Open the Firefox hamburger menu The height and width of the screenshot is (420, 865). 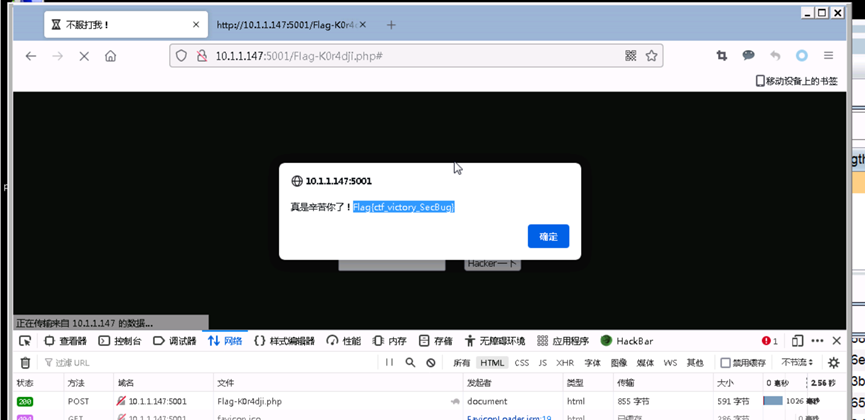pyautogui.click(x=828, y=55)
